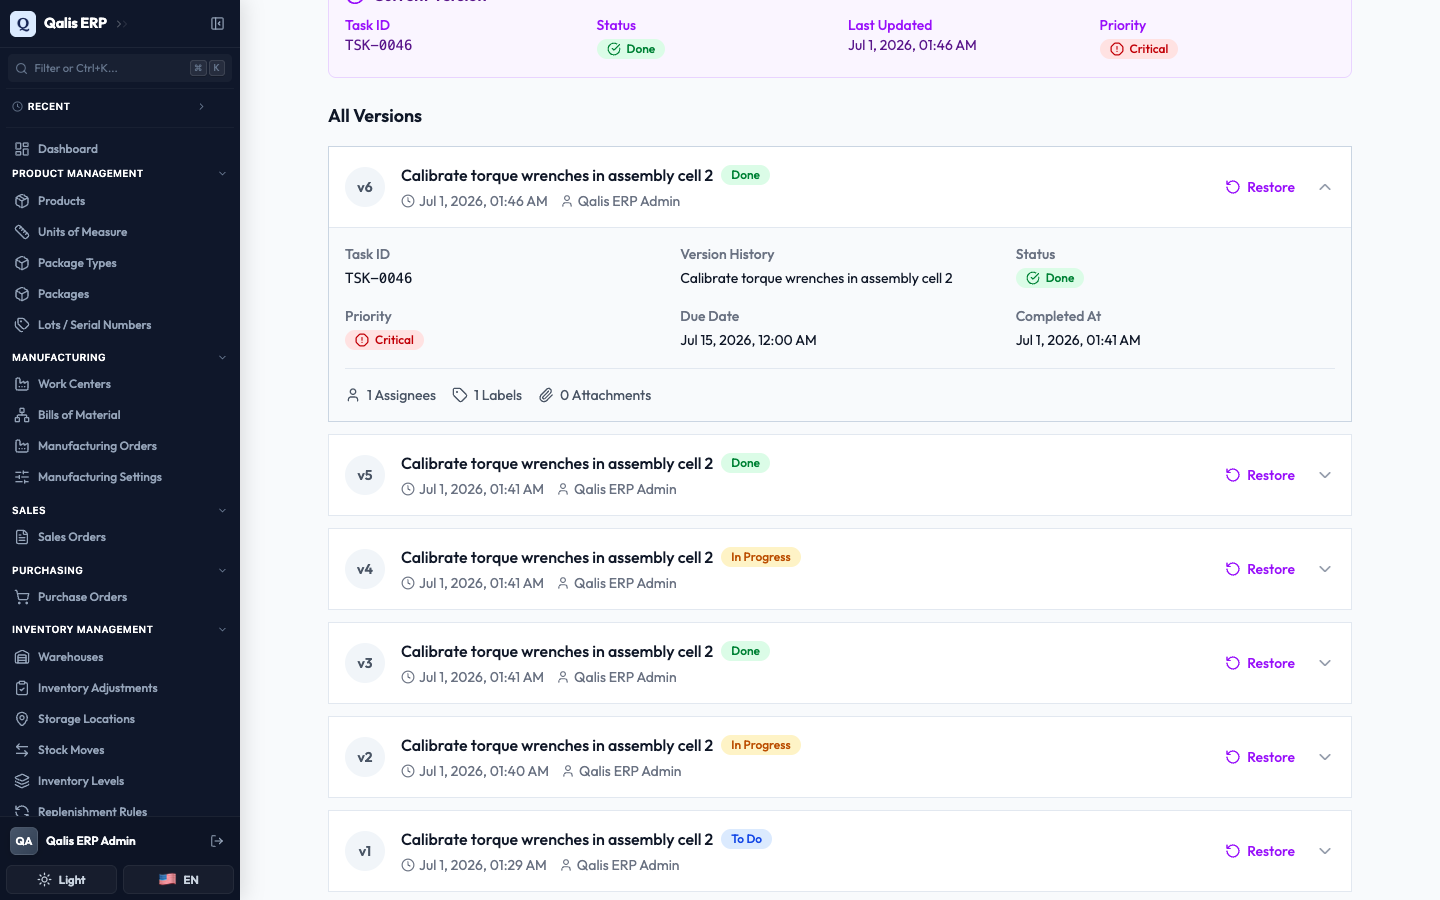Image resolution: width=1440 pixels, height=900 pixels.
Task: Restore version v2
Action: point(1260,757)
